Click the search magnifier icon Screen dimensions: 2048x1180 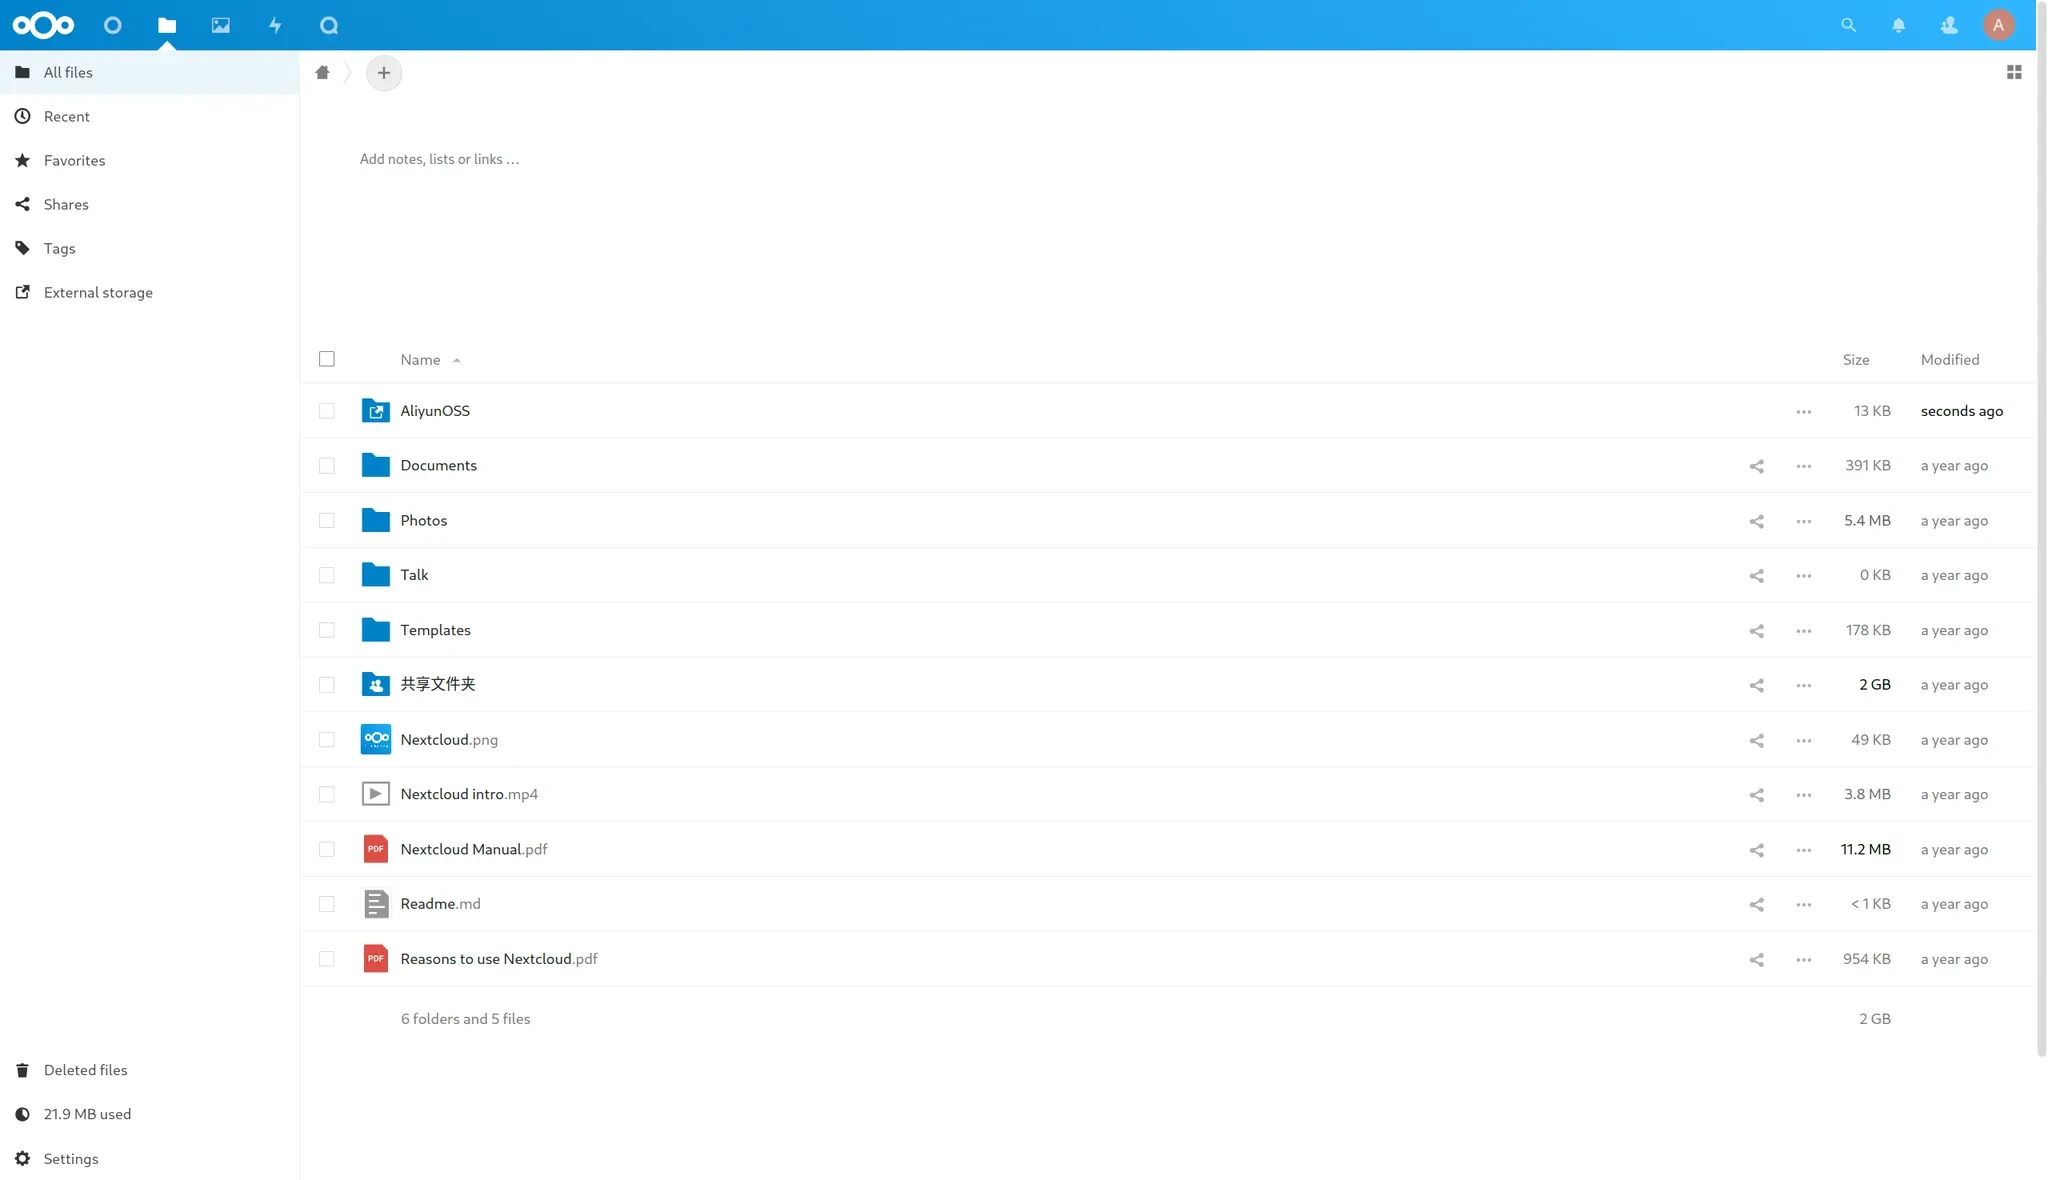(1848, 25)
